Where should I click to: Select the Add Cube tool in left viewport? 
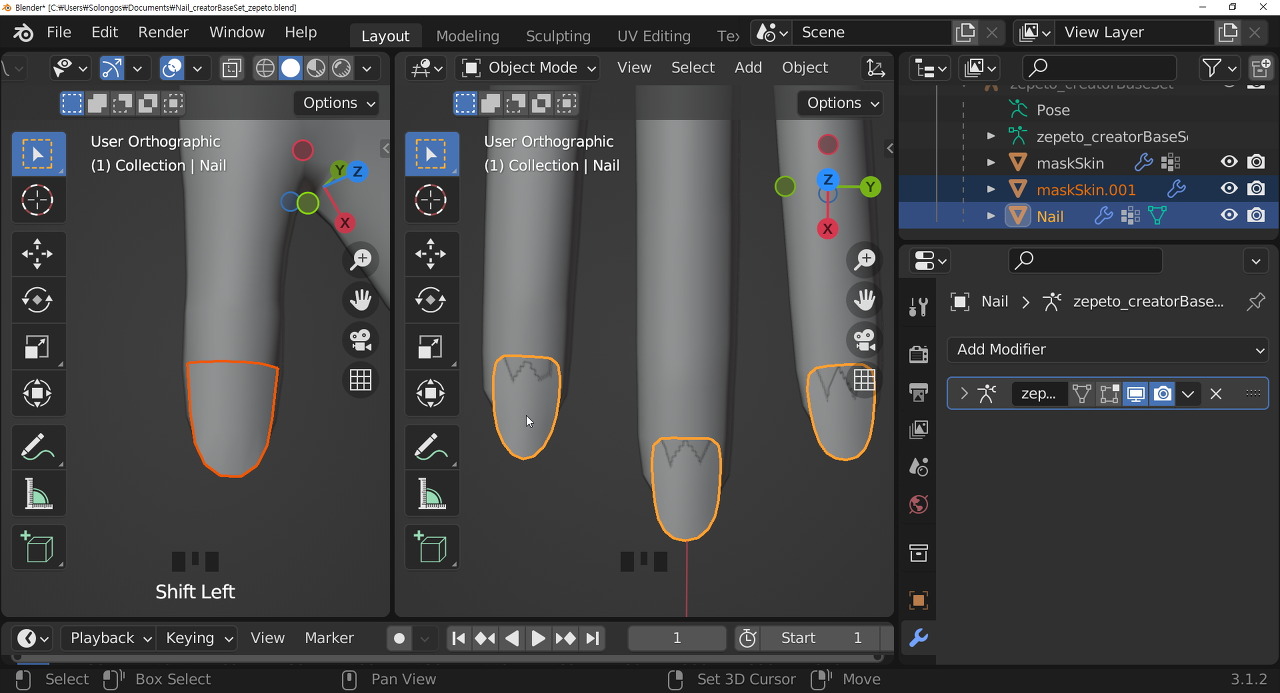(38, 547)
